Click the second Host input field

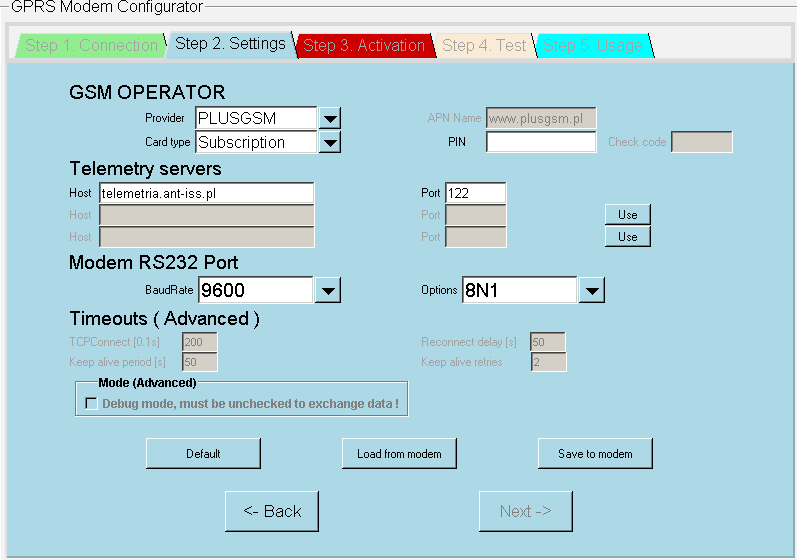(x=206, y=215)
